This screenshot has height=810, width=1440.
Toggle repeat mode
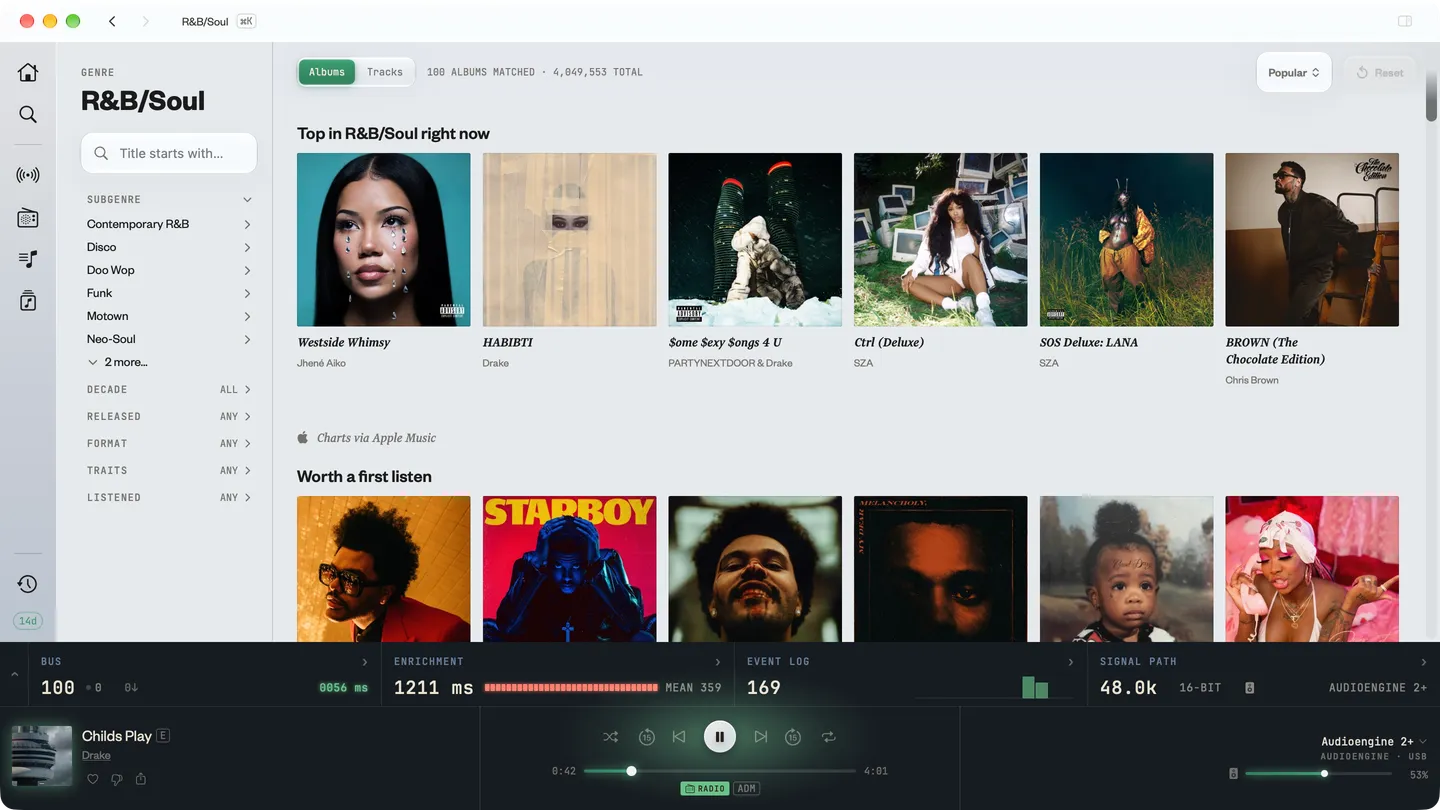829,737
